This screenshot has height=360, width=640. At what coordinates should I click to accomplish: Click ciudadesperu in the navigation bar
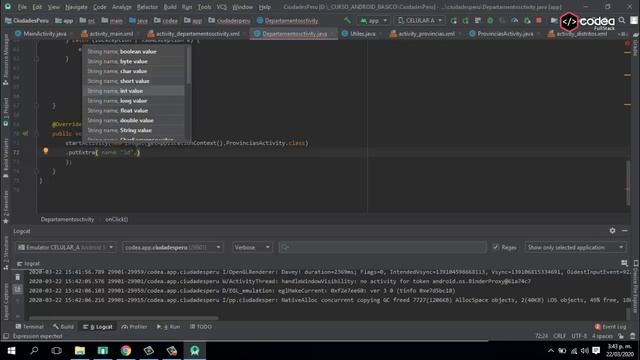coord(229,20)
